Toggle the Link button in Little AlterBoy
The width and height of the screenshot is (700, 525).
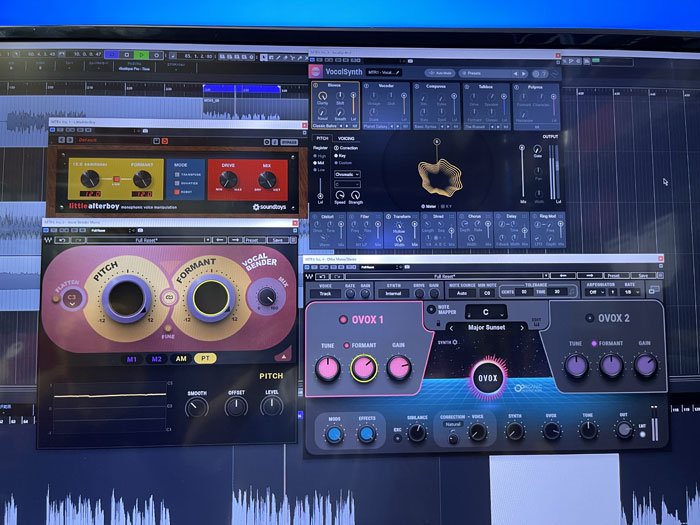point(116,179)
